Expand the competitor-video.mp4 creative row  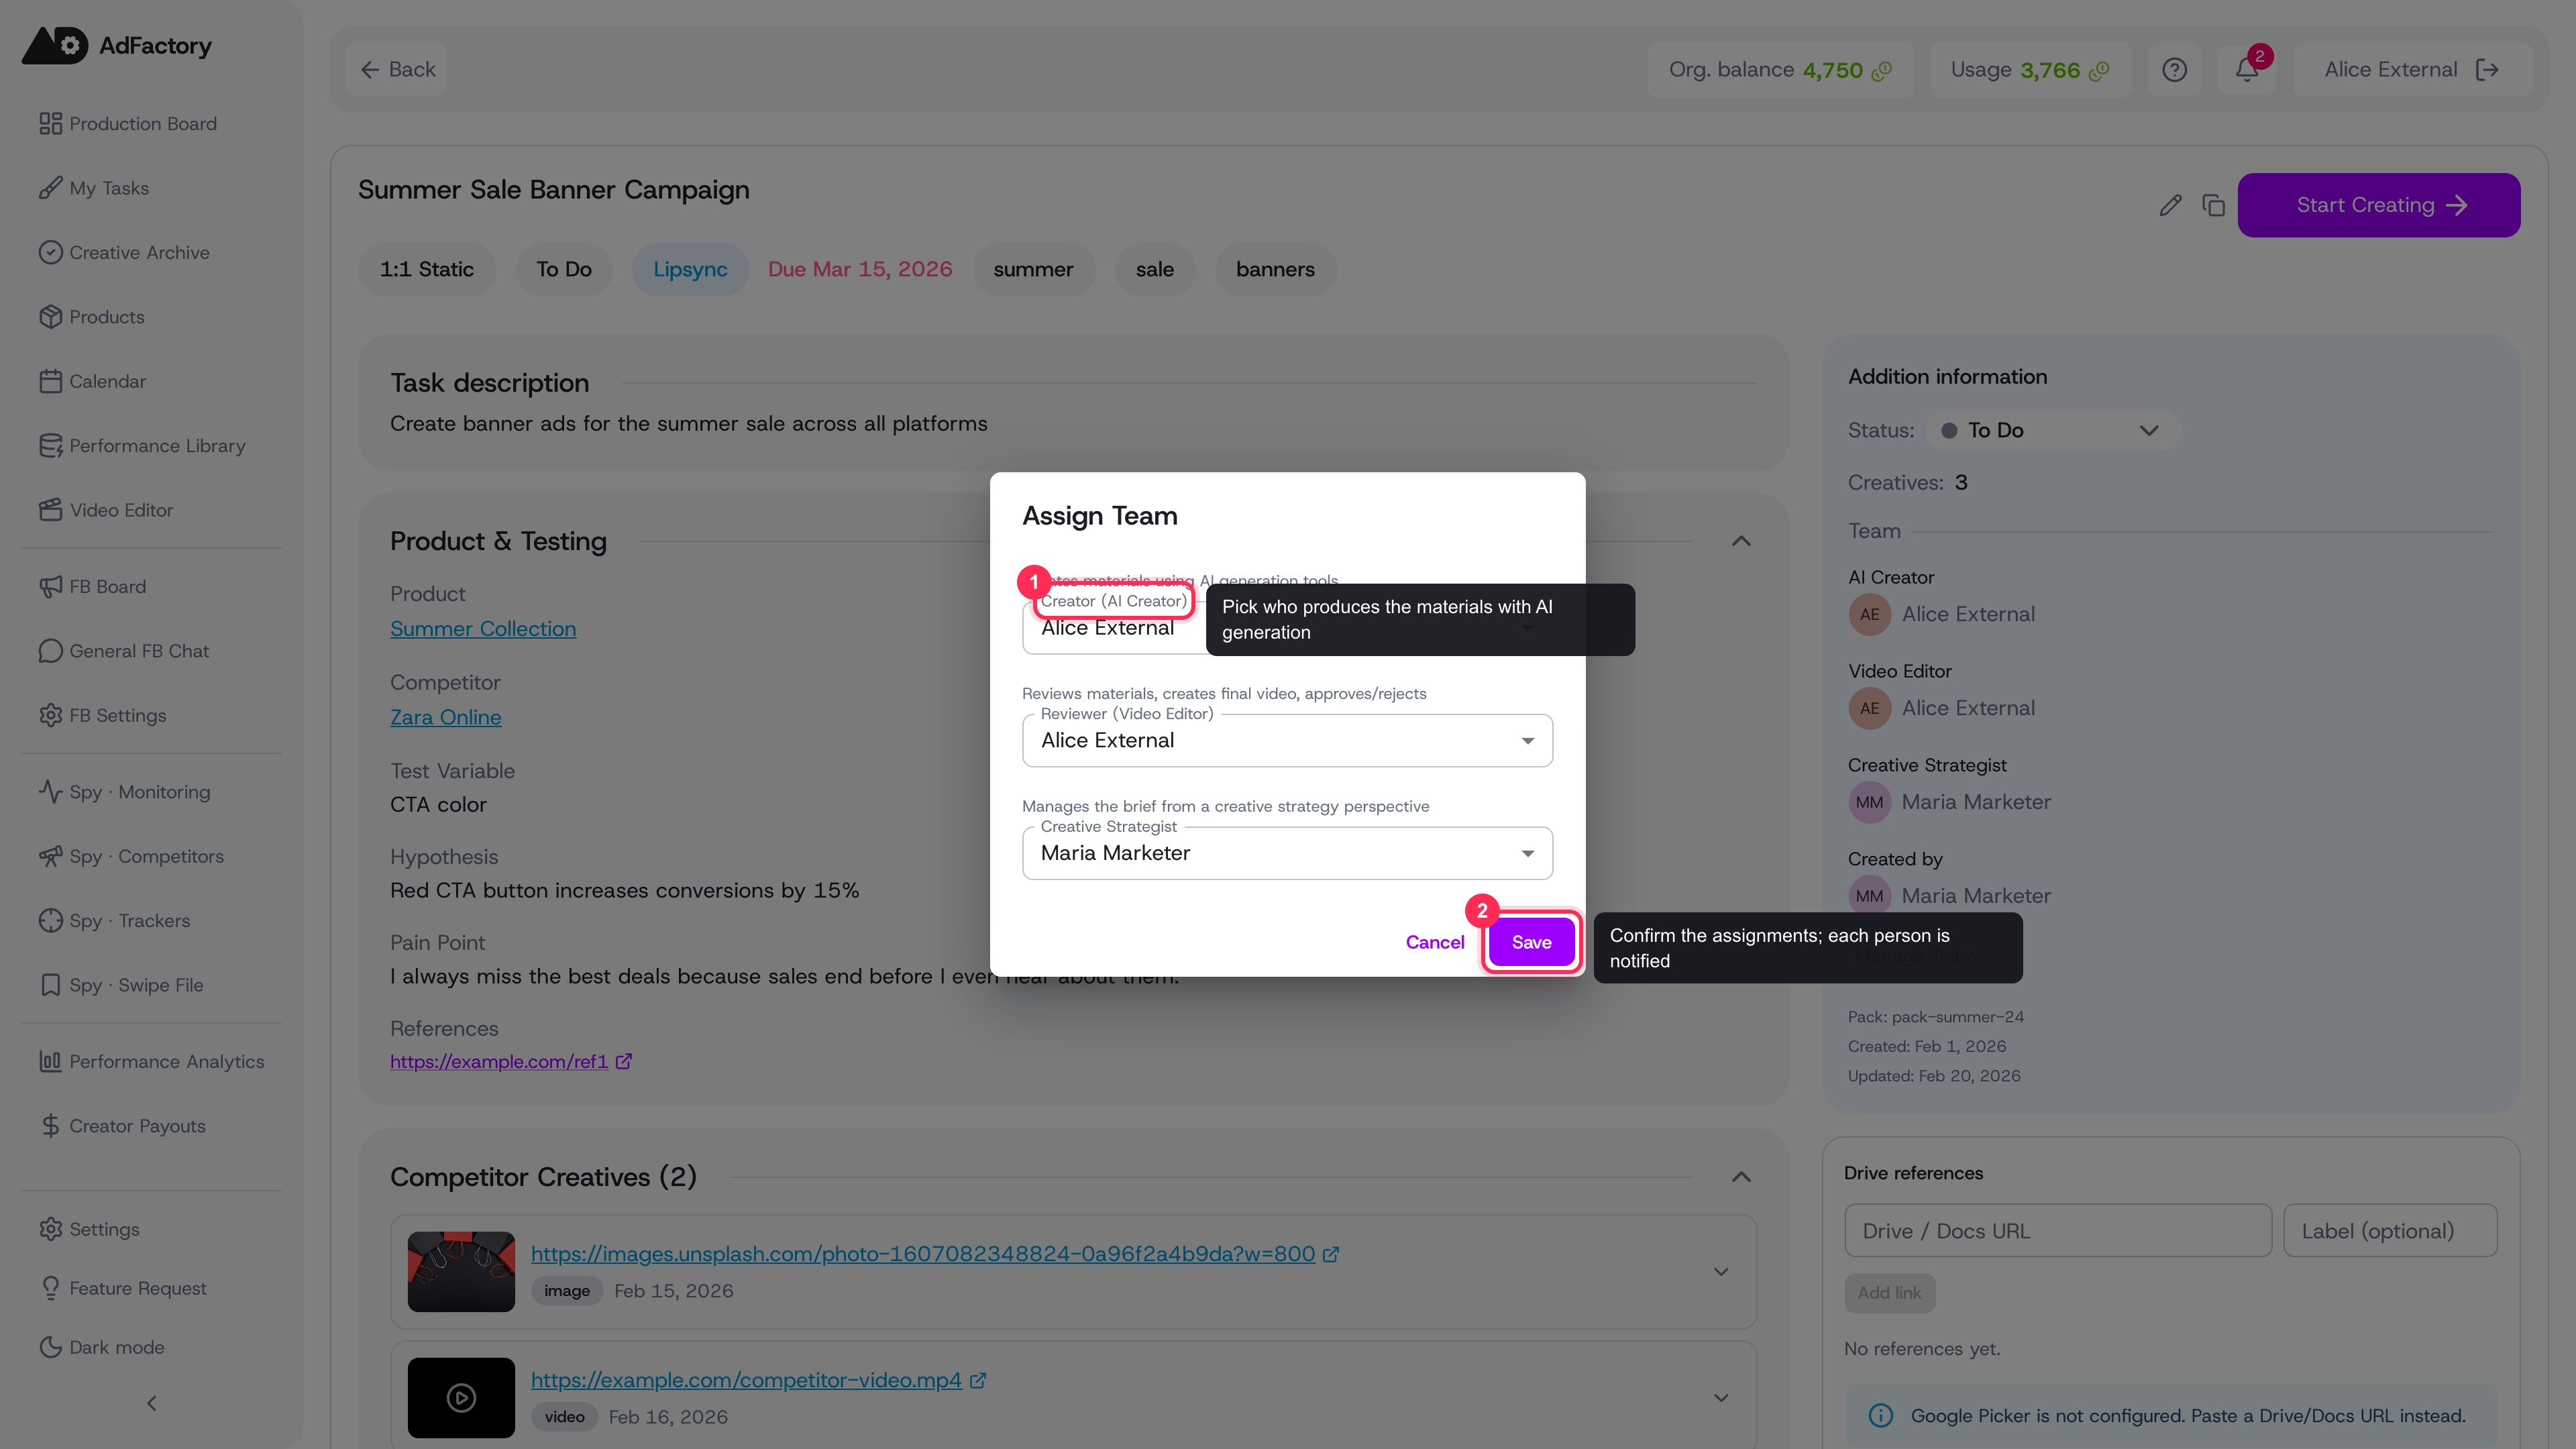1721,1399
